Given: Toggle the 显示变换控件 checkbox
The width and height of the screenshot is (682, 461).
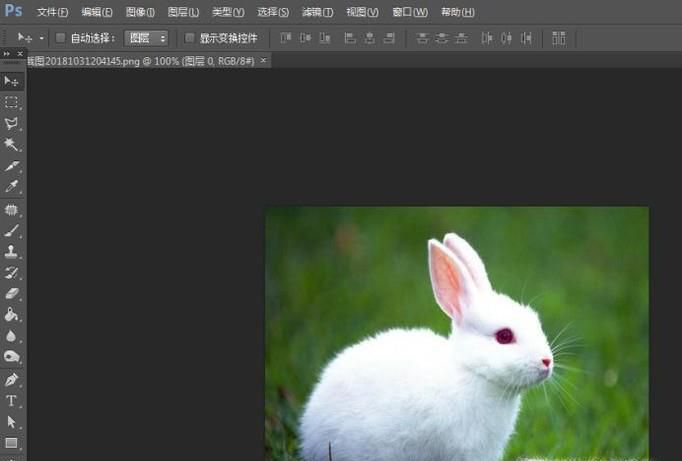Looking at the screenshot, I should 190,38.
